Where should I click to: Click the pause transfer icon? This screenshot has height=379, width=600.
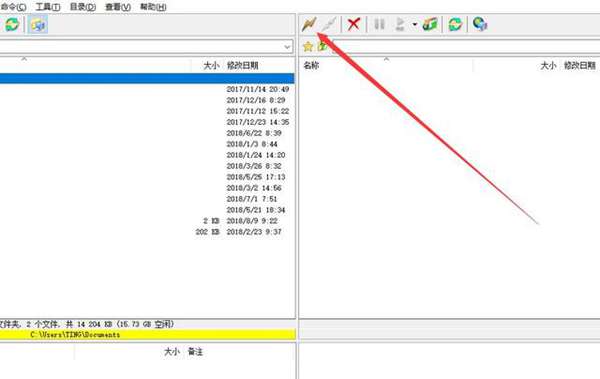(379, 24)
